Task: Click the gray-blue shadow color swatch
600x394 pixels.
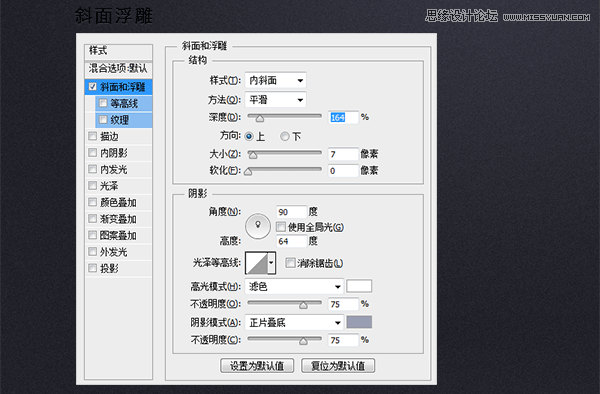Action: (359, 322)
